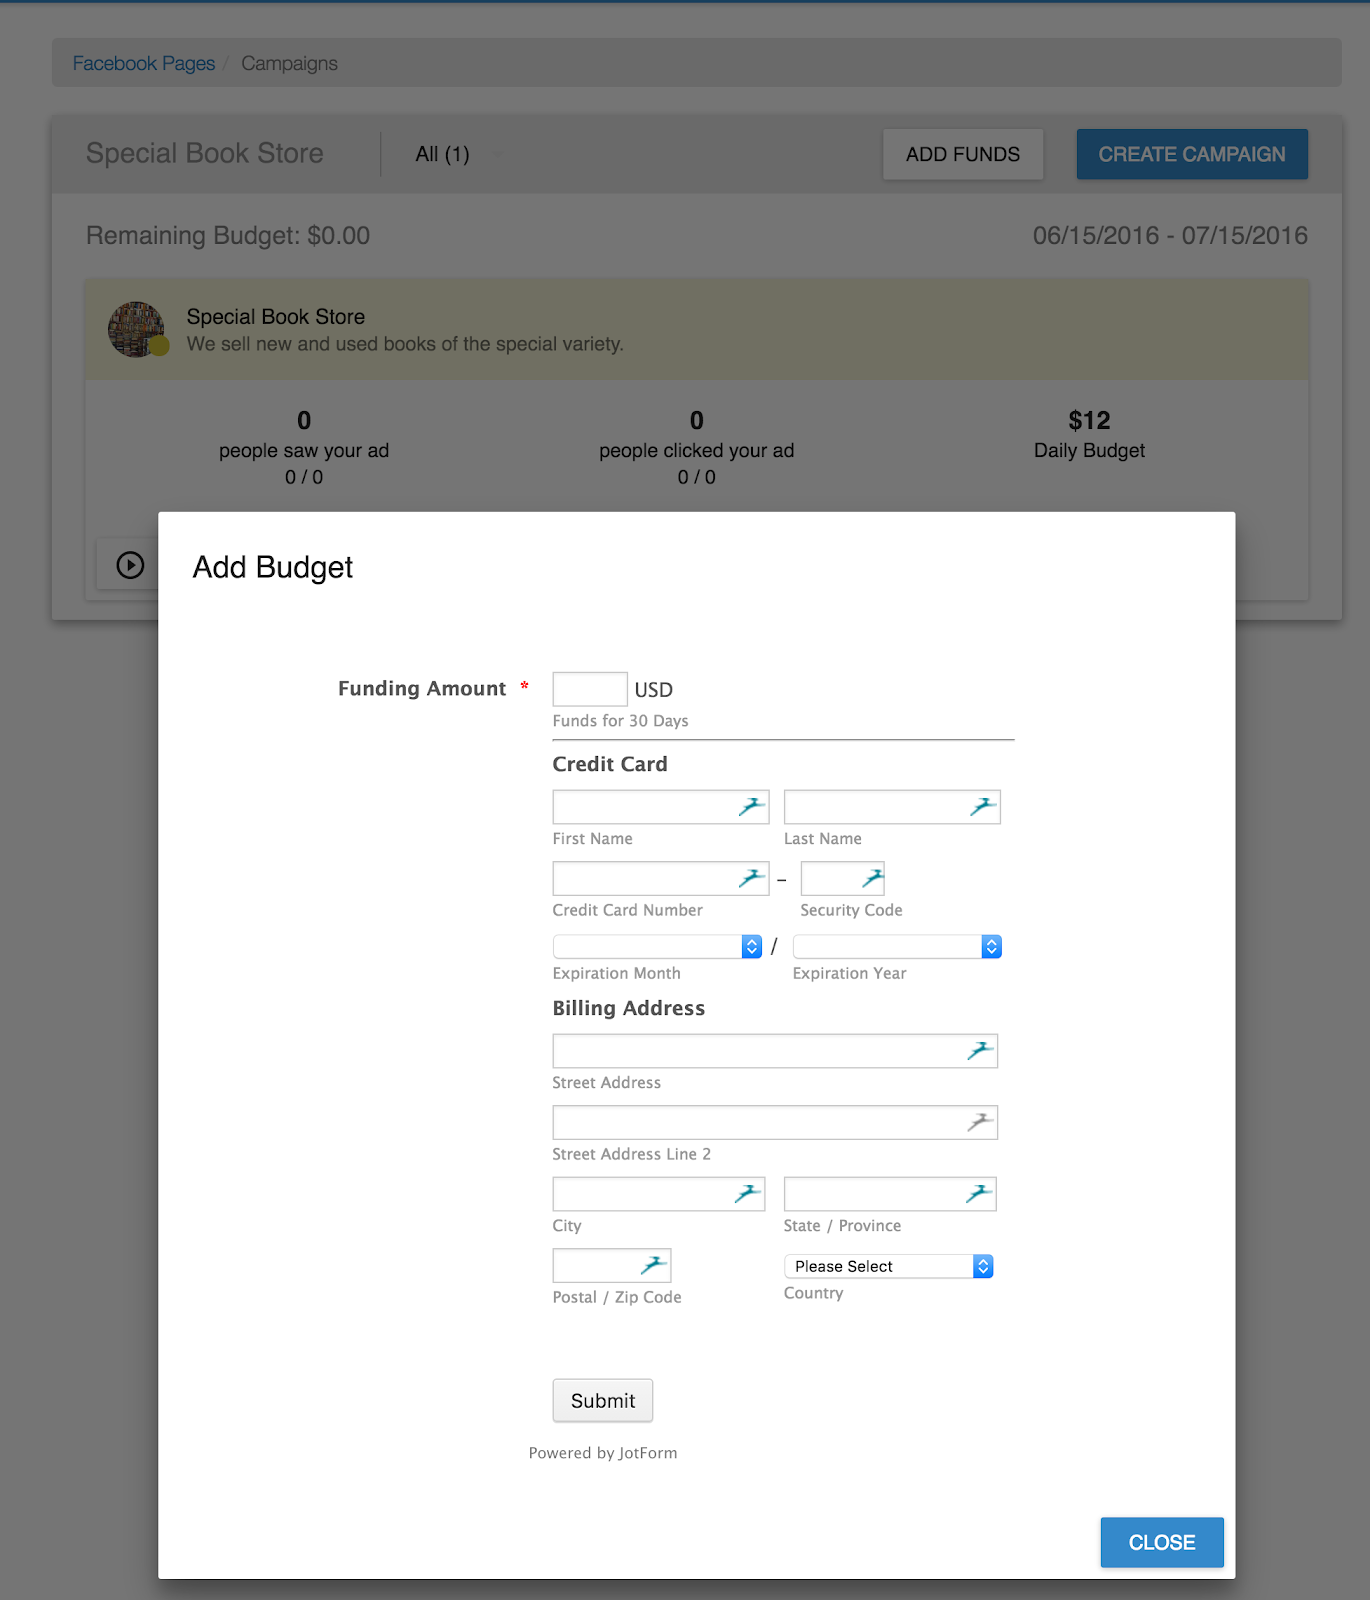
Task: Click autofill icon in Postal / Zip Code field
Action: point(654,1265)
